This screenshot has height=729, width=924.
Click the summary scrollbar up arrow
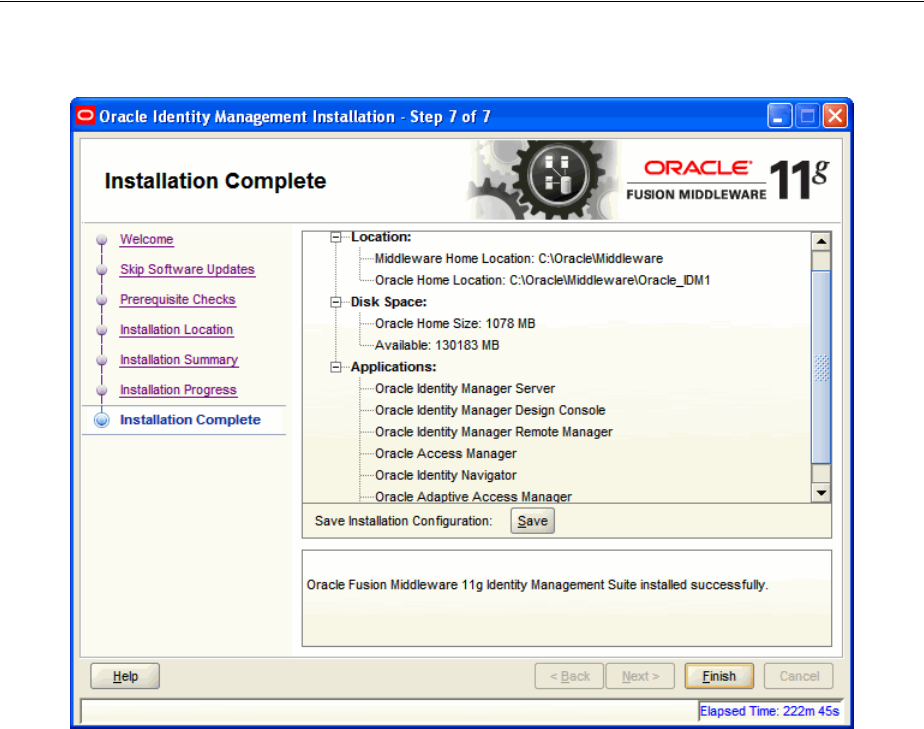pyautogui.click(x=821, y=241)
